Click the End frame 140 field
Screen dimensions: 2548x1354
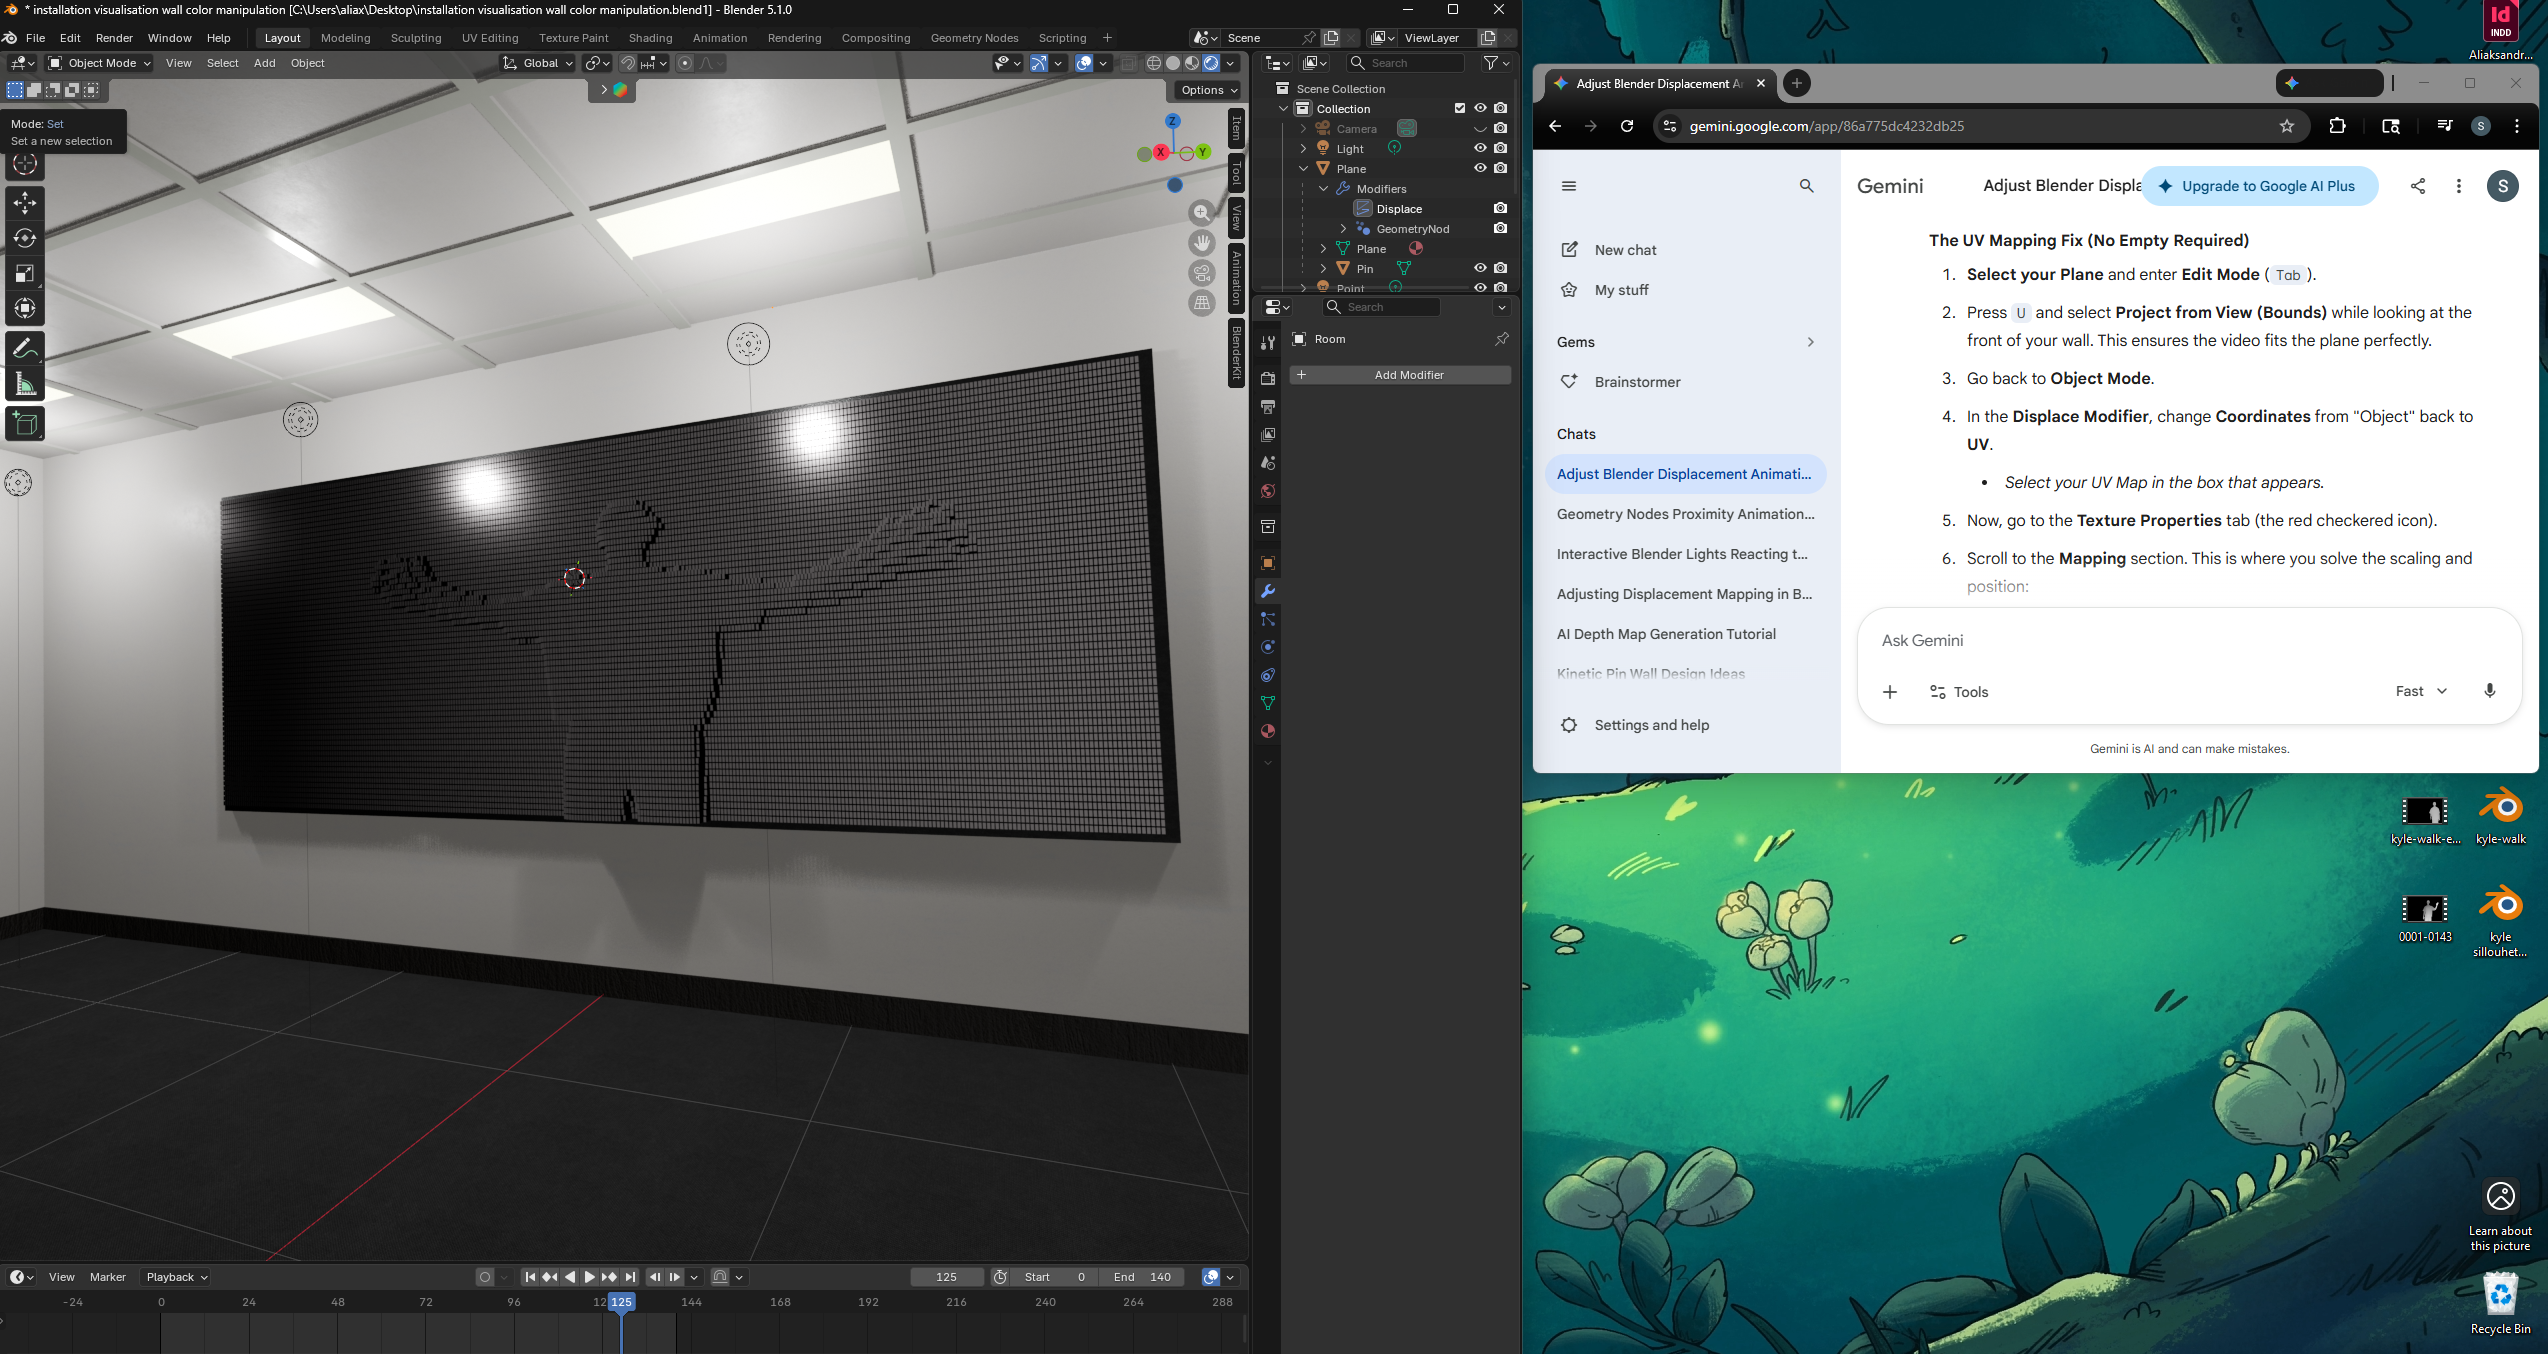(x=1142, y=1277)
